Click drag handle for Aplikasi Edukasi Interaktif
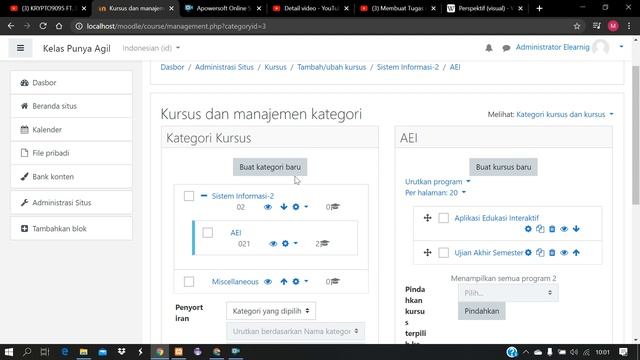The height and width of the screenshot is (360, 640). coord(427,218)
